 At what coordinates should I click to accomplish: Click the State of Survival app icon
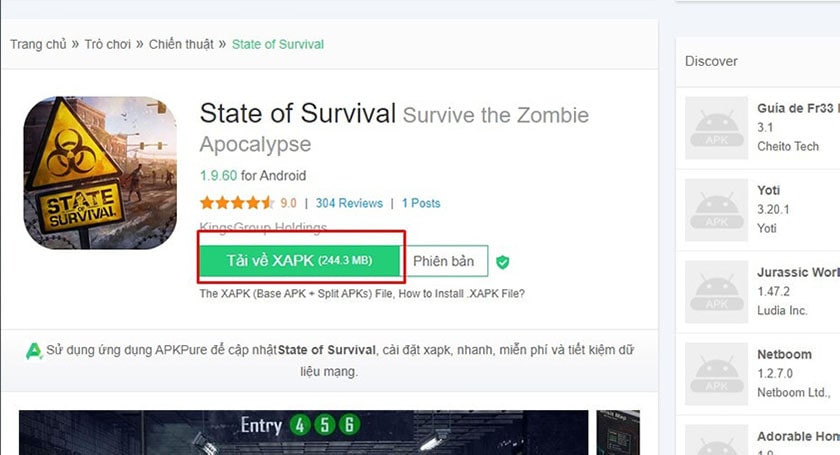pyautogui.click(x=100, y=173)
